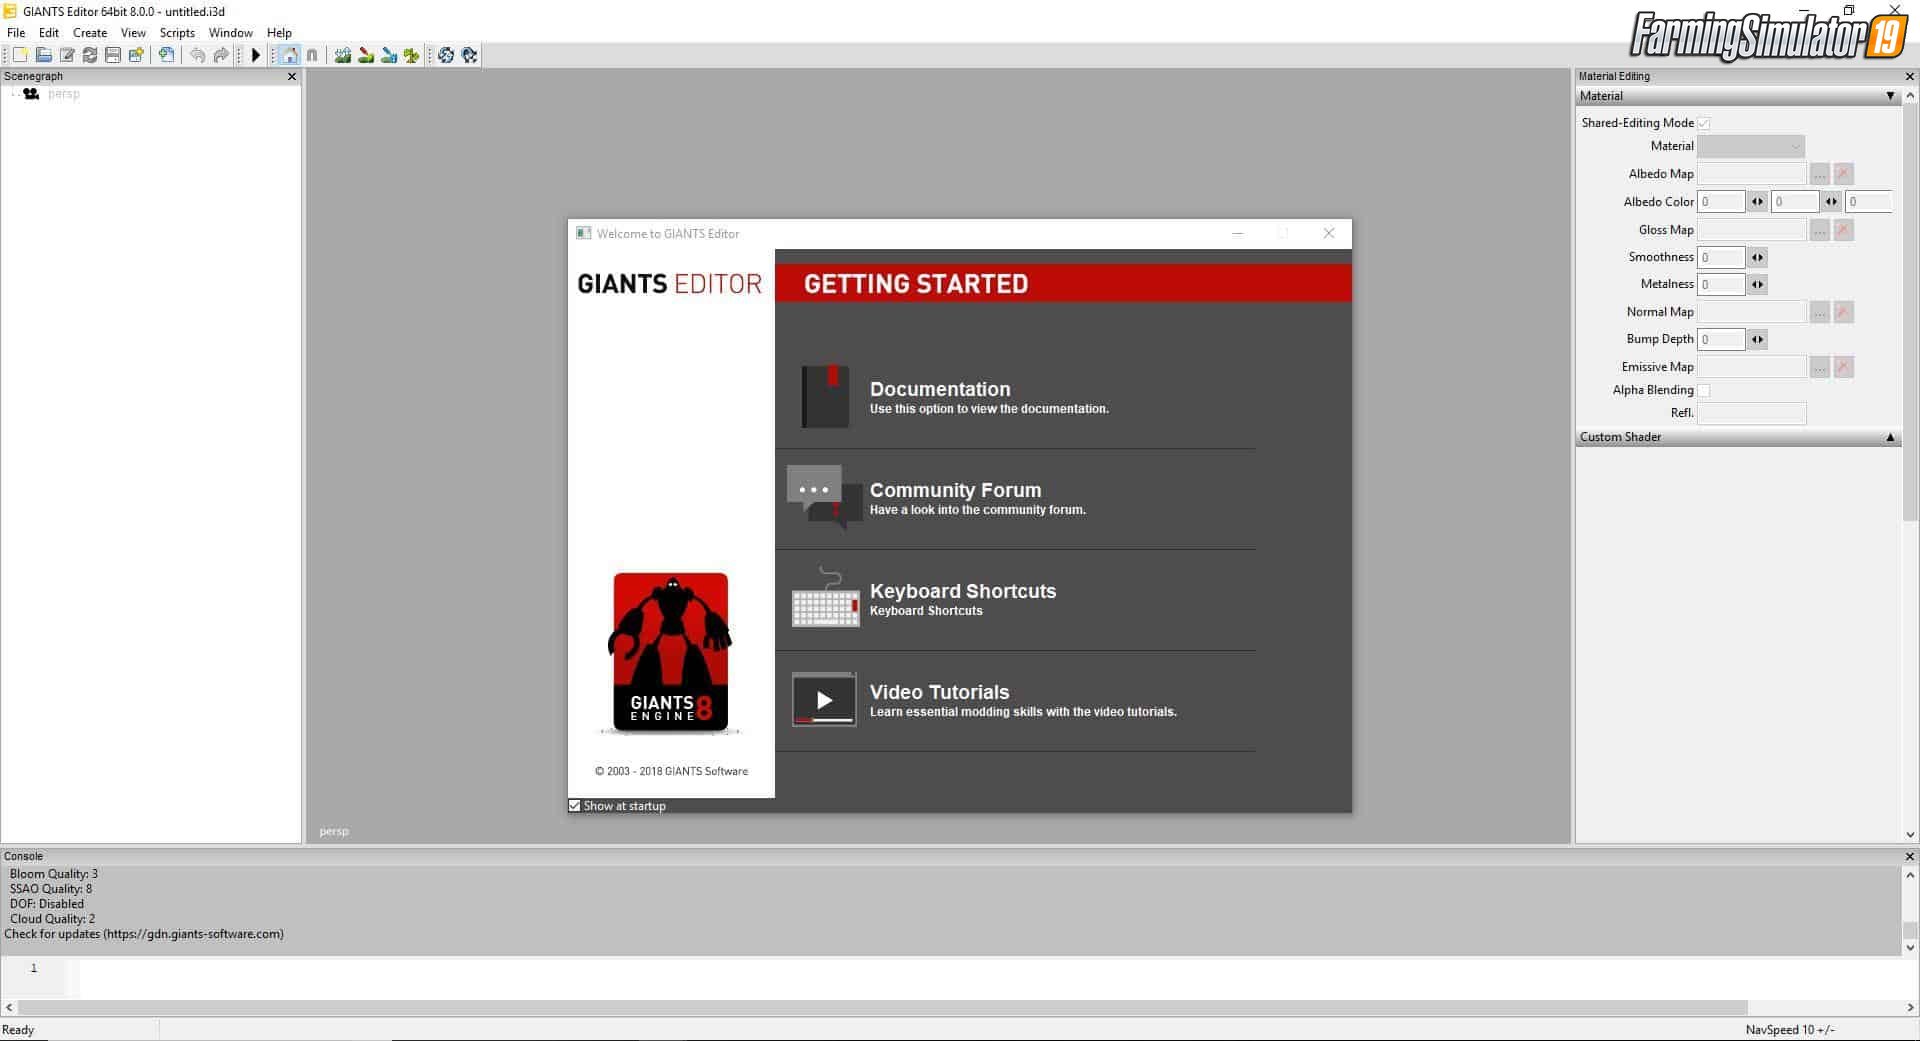1920x1041 pixels.
Task: Create a new scene file
Action: point(18,55)
